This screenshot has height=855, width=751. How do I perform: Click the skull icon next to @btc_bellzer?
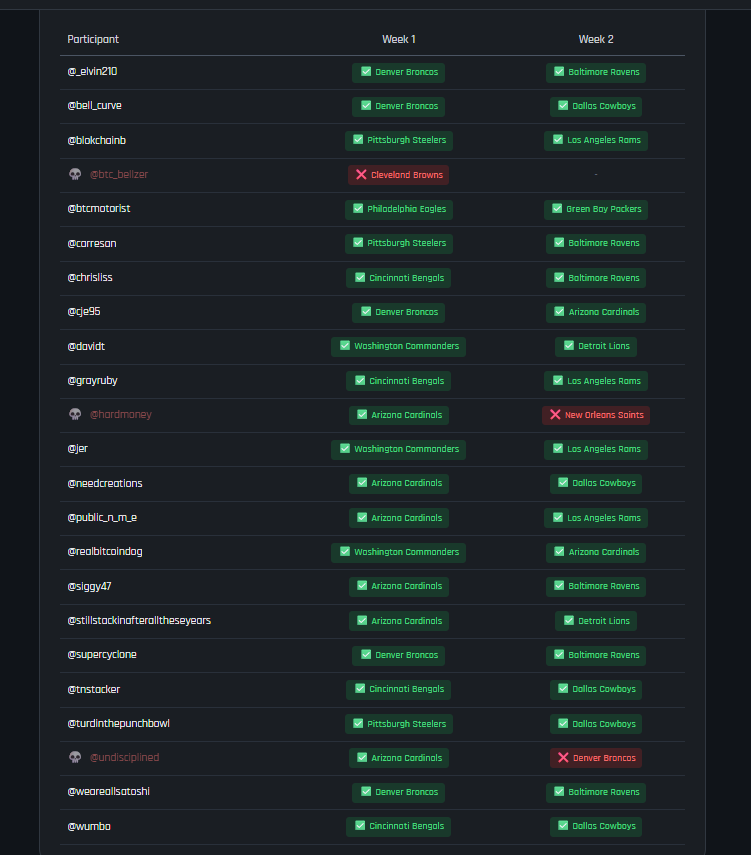pyautogui.click(x=75, y=174)
